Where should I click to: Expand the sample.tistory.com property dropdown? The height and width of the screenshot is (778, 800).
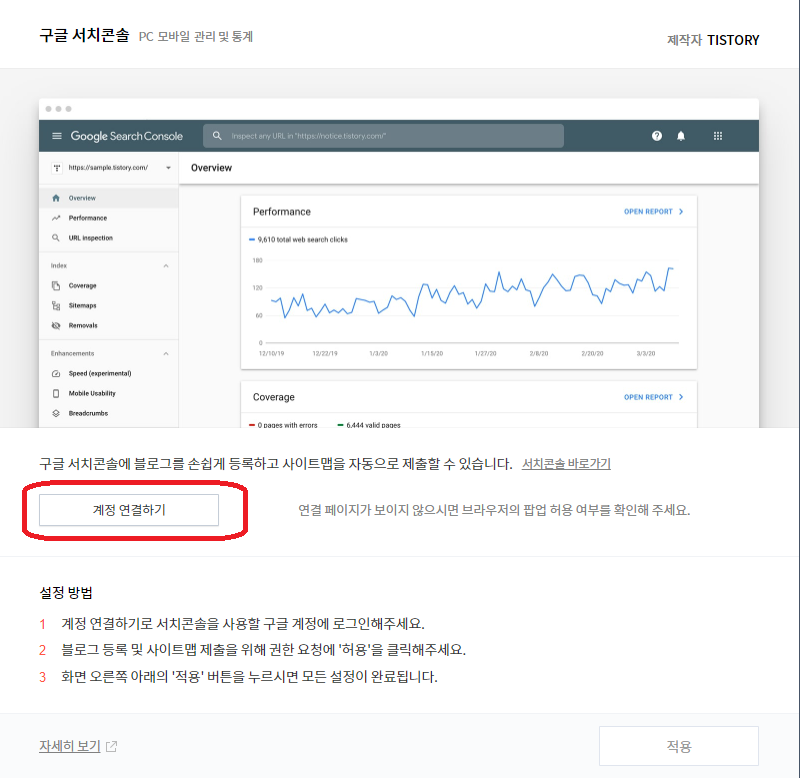pyautogui.click(x=168, y=168)
